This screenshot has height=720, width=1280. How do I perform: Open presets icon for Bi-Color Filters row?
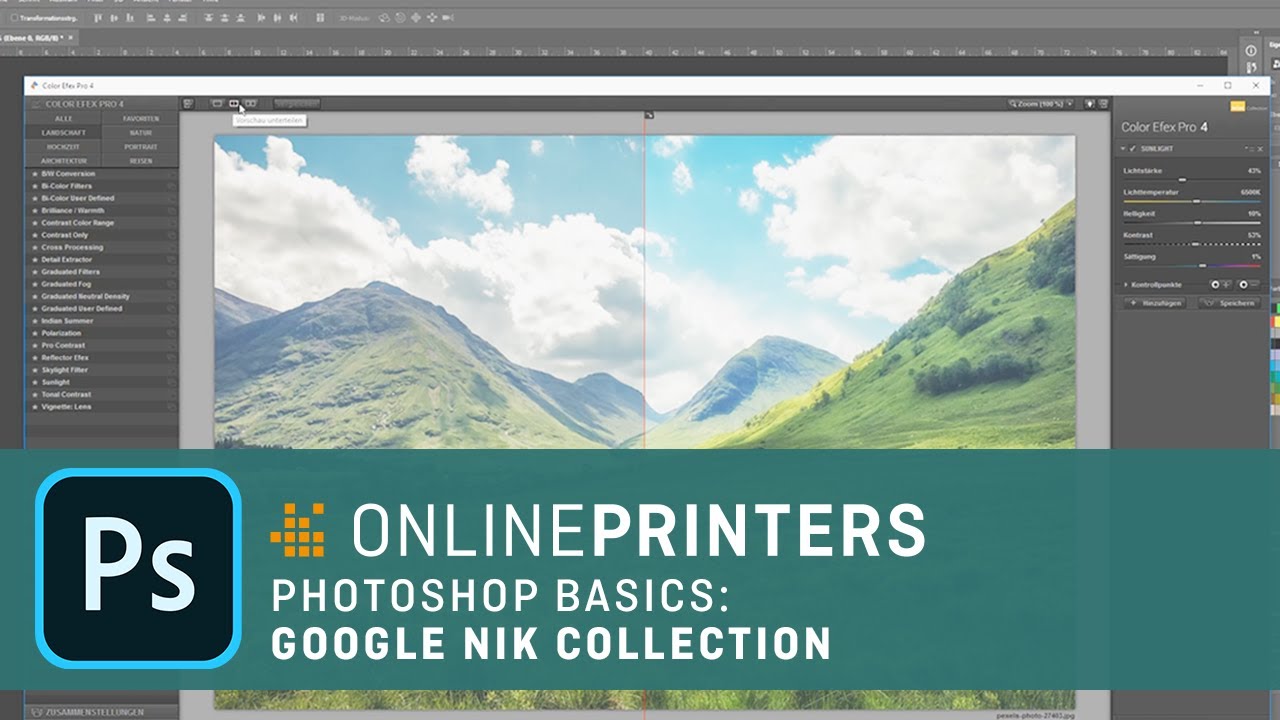(x=172, y=186)
